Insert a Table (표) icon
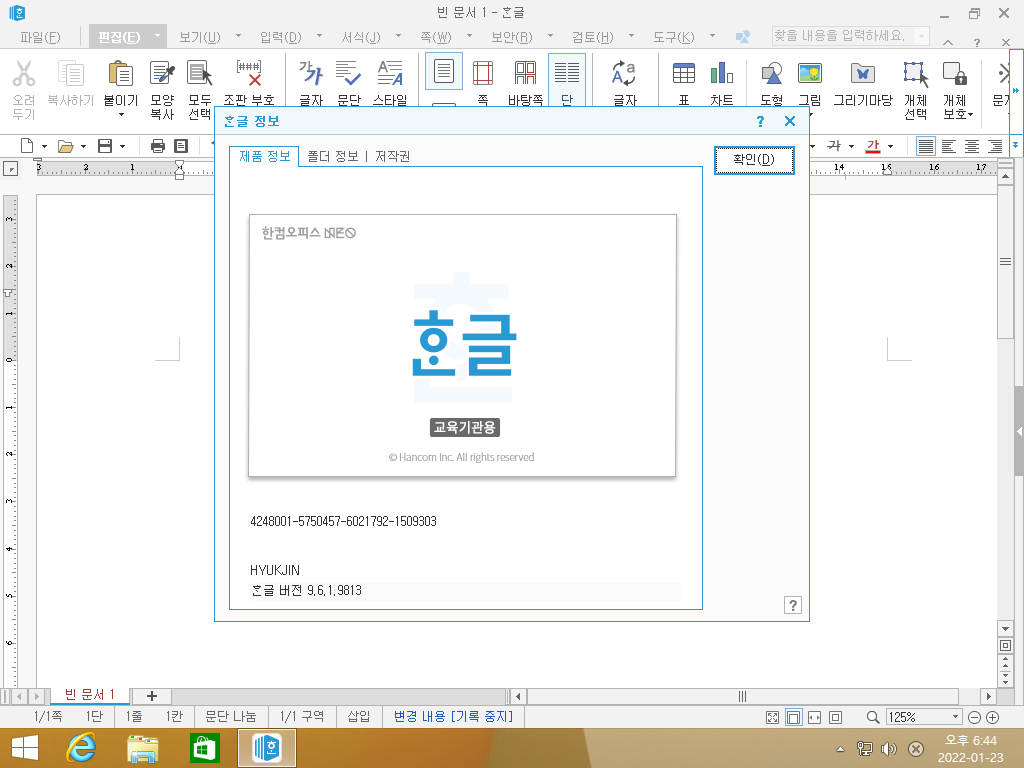 click(684, 73)
